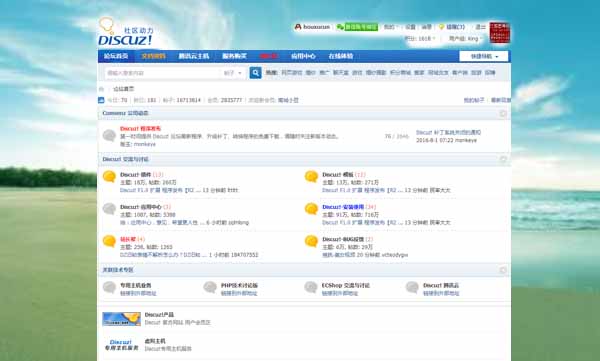
Task: Open the Discuz! 程序发布 forum link
Action: [x=140, y=129]
